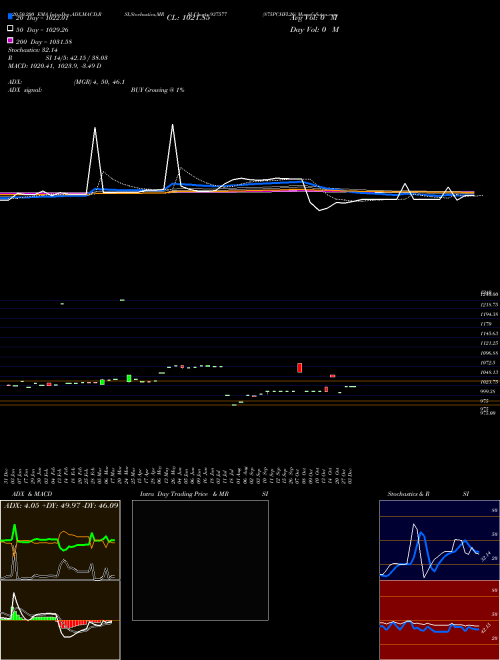The image size is (500, 660).
Task: Select the 'SI 14/5: 42.15 / 38.03' readout
Action: (x=77, y=58)
